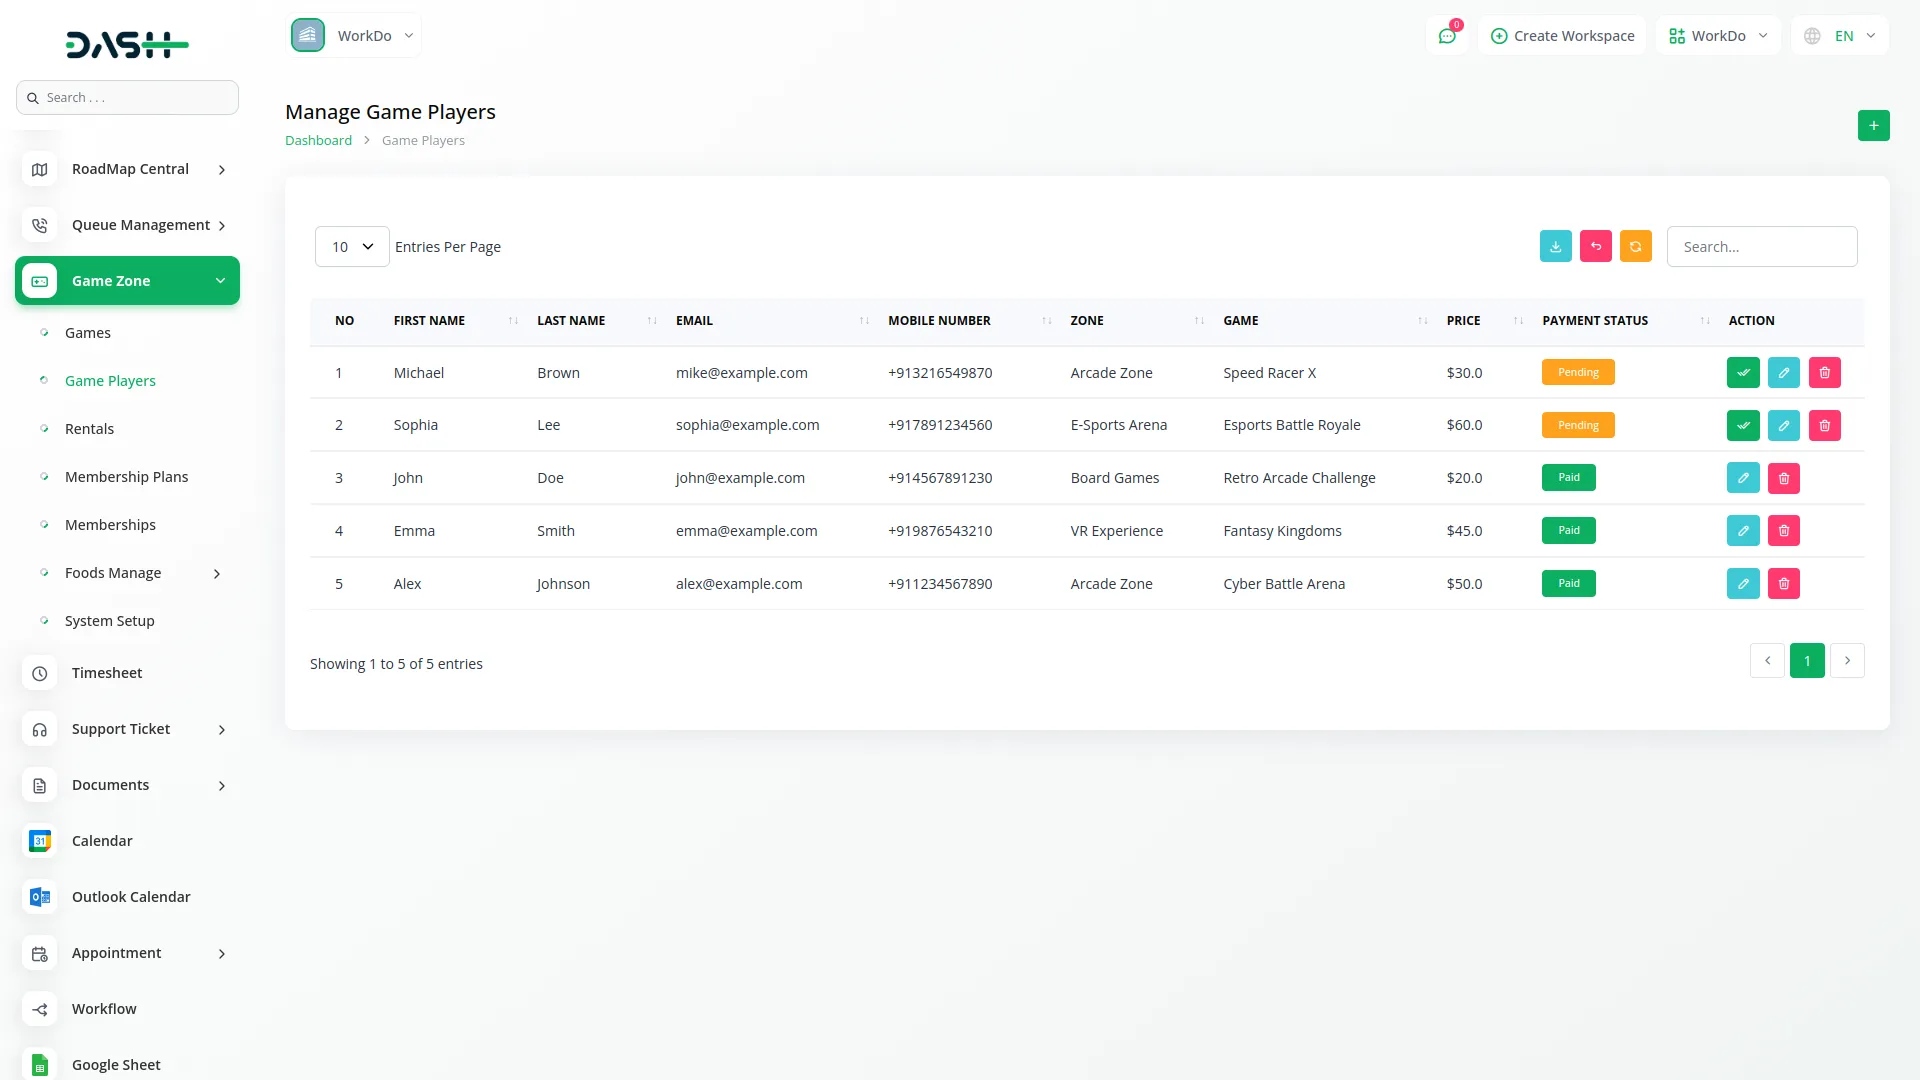Expand the Foods Manage submenu
Viewport: 1920px width, 1080px height.
click(x=216, y=573)
